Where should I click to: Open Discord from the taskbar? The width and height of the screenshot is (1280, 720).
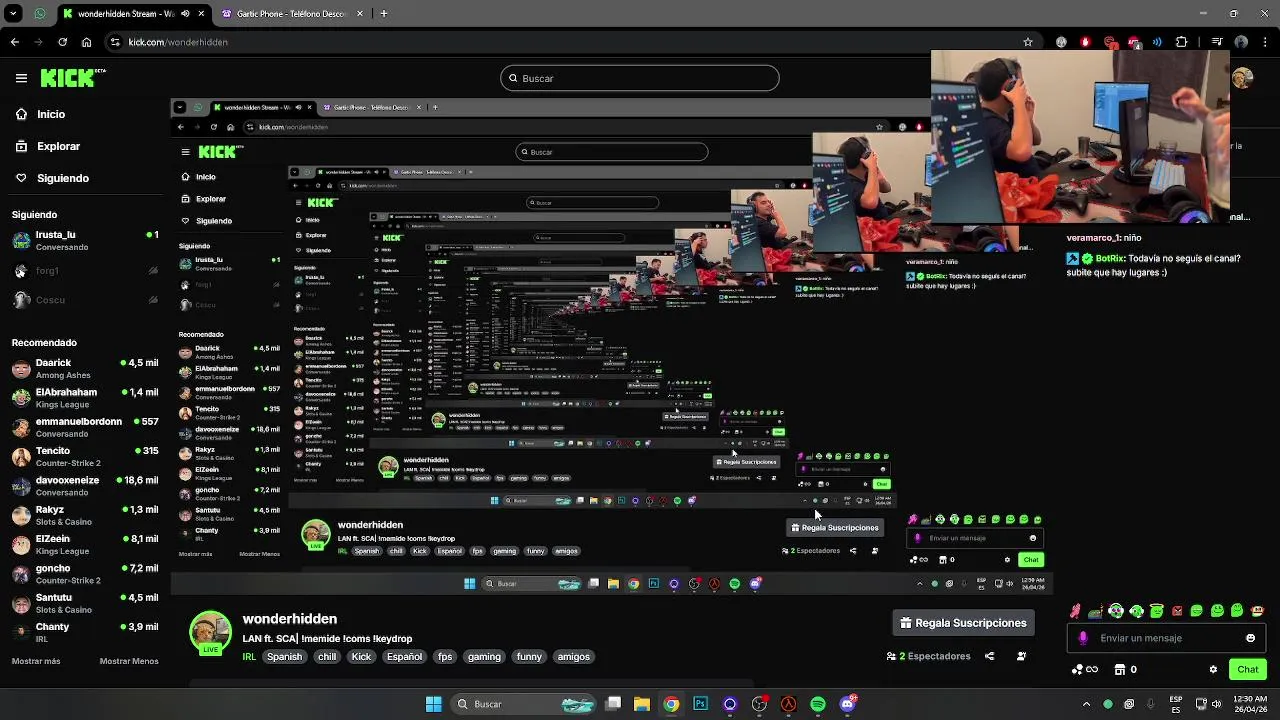848,704
